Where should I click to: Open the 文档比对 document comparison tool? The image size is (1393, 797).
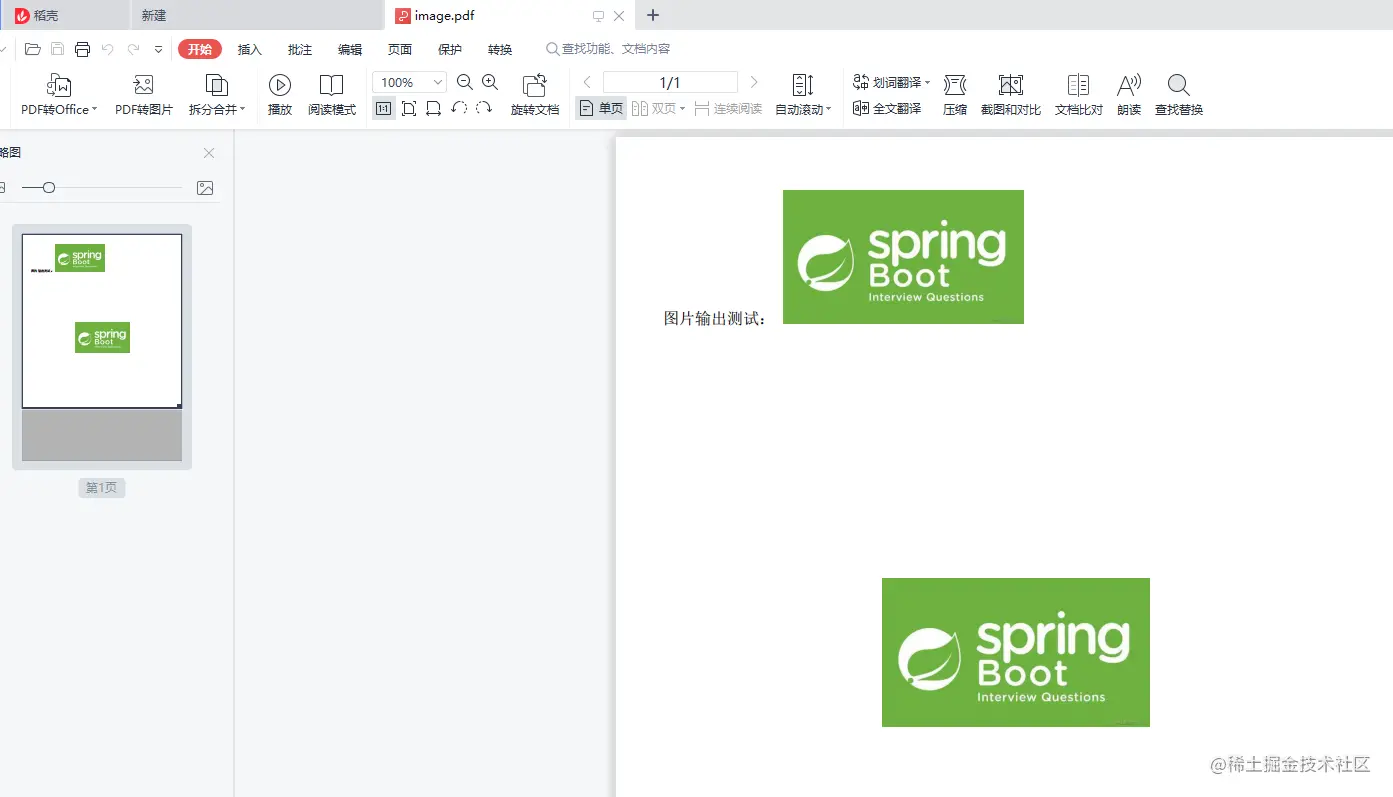point(1079,95)
